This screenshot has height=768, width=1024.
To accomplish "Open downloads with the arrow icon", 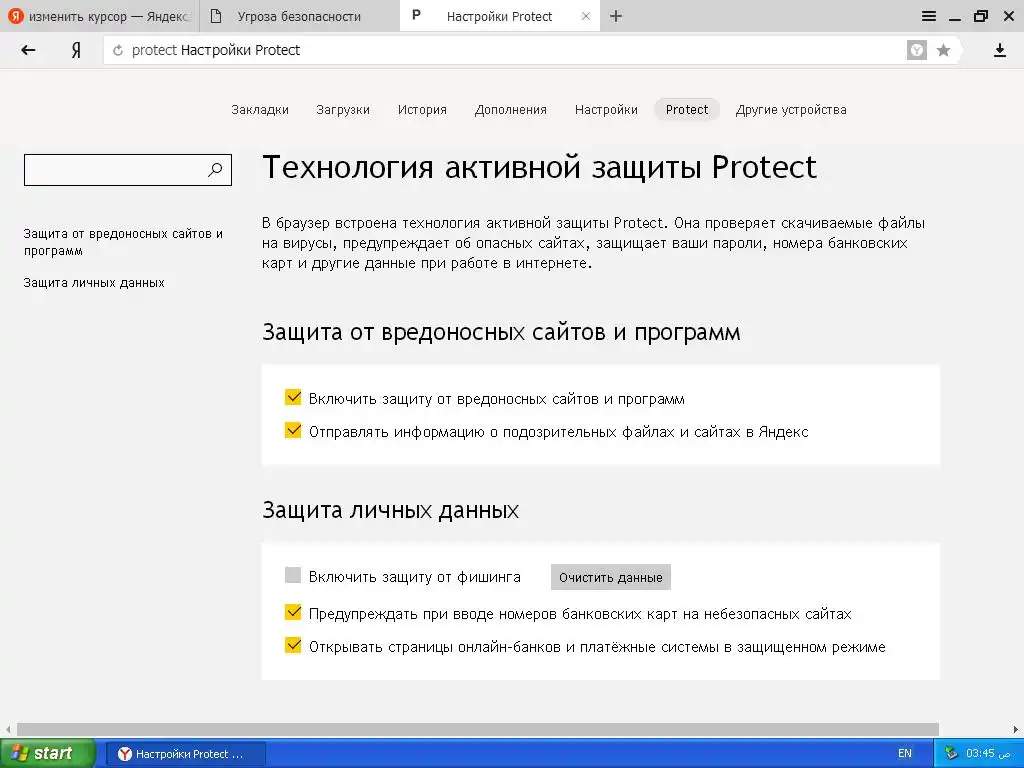I will coord(1000,50).
